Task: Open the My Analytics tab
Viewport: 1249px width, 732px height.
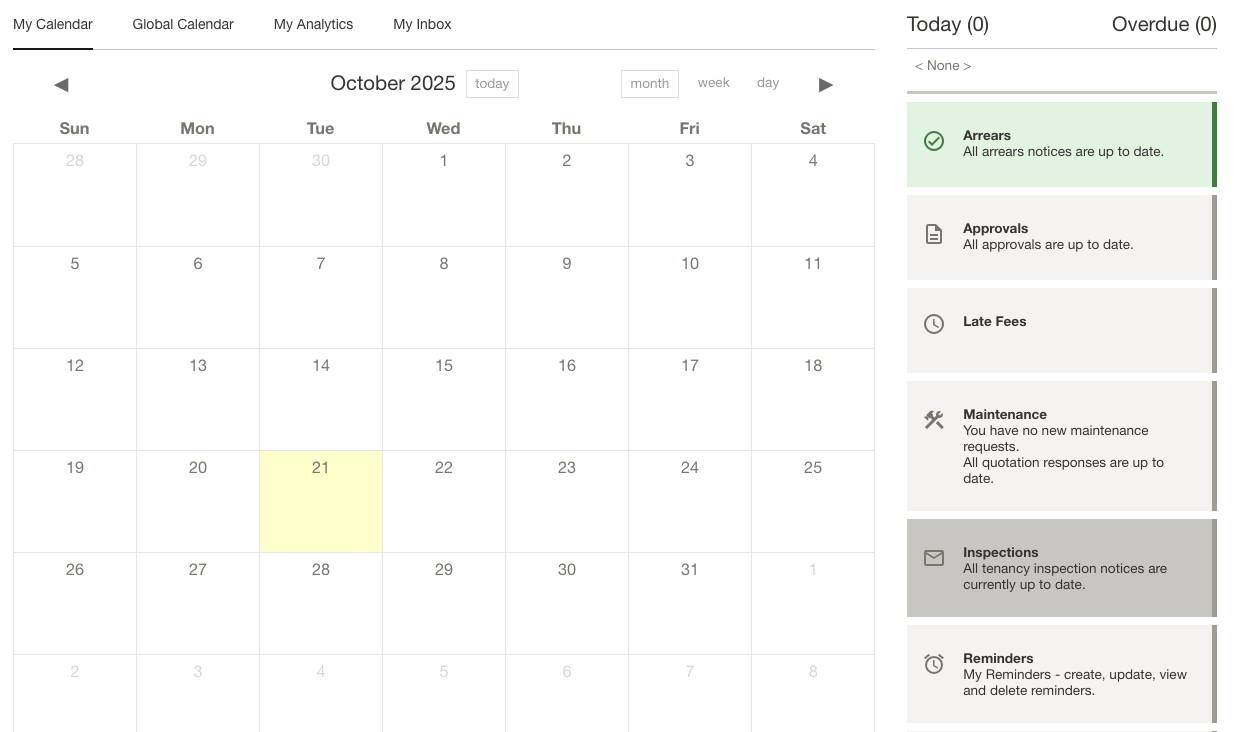Action: pos(313,24)
